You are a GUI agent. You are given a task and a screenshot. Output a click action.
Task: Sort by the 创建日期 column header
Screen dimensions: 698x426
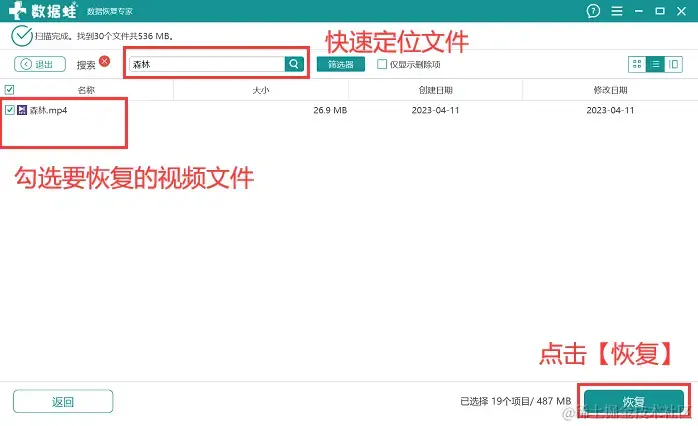[x=435, y=90]
